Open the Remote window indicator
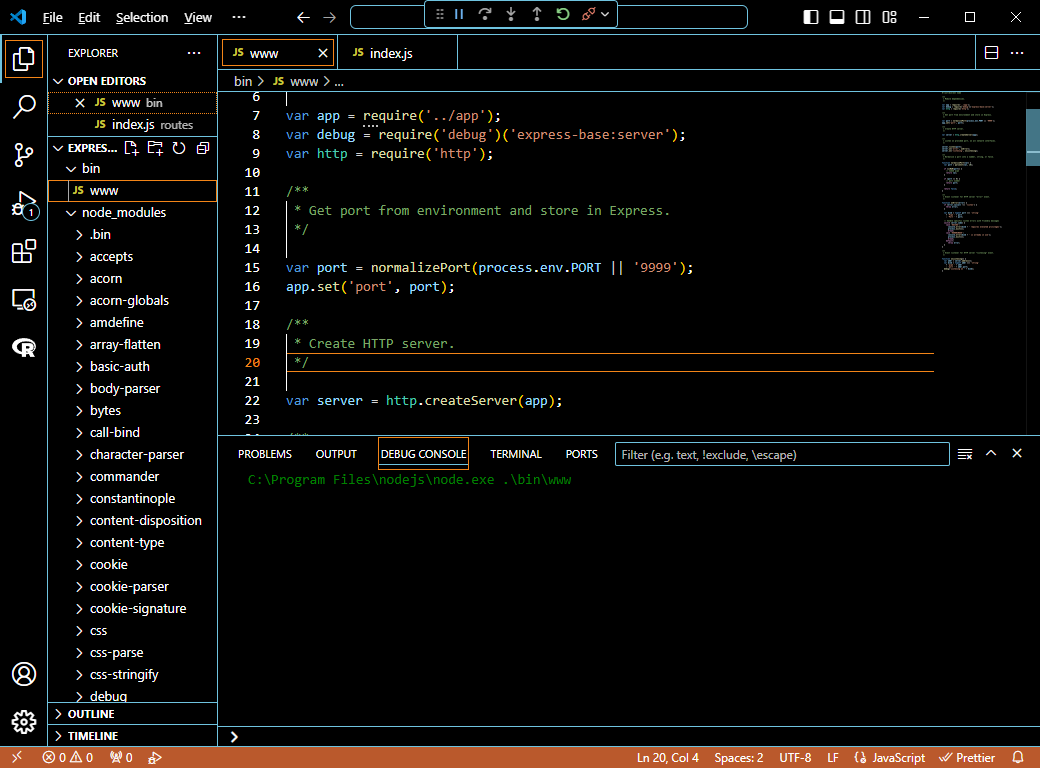The height and width of the screenshot is (768, 1040). pos(17,757)
